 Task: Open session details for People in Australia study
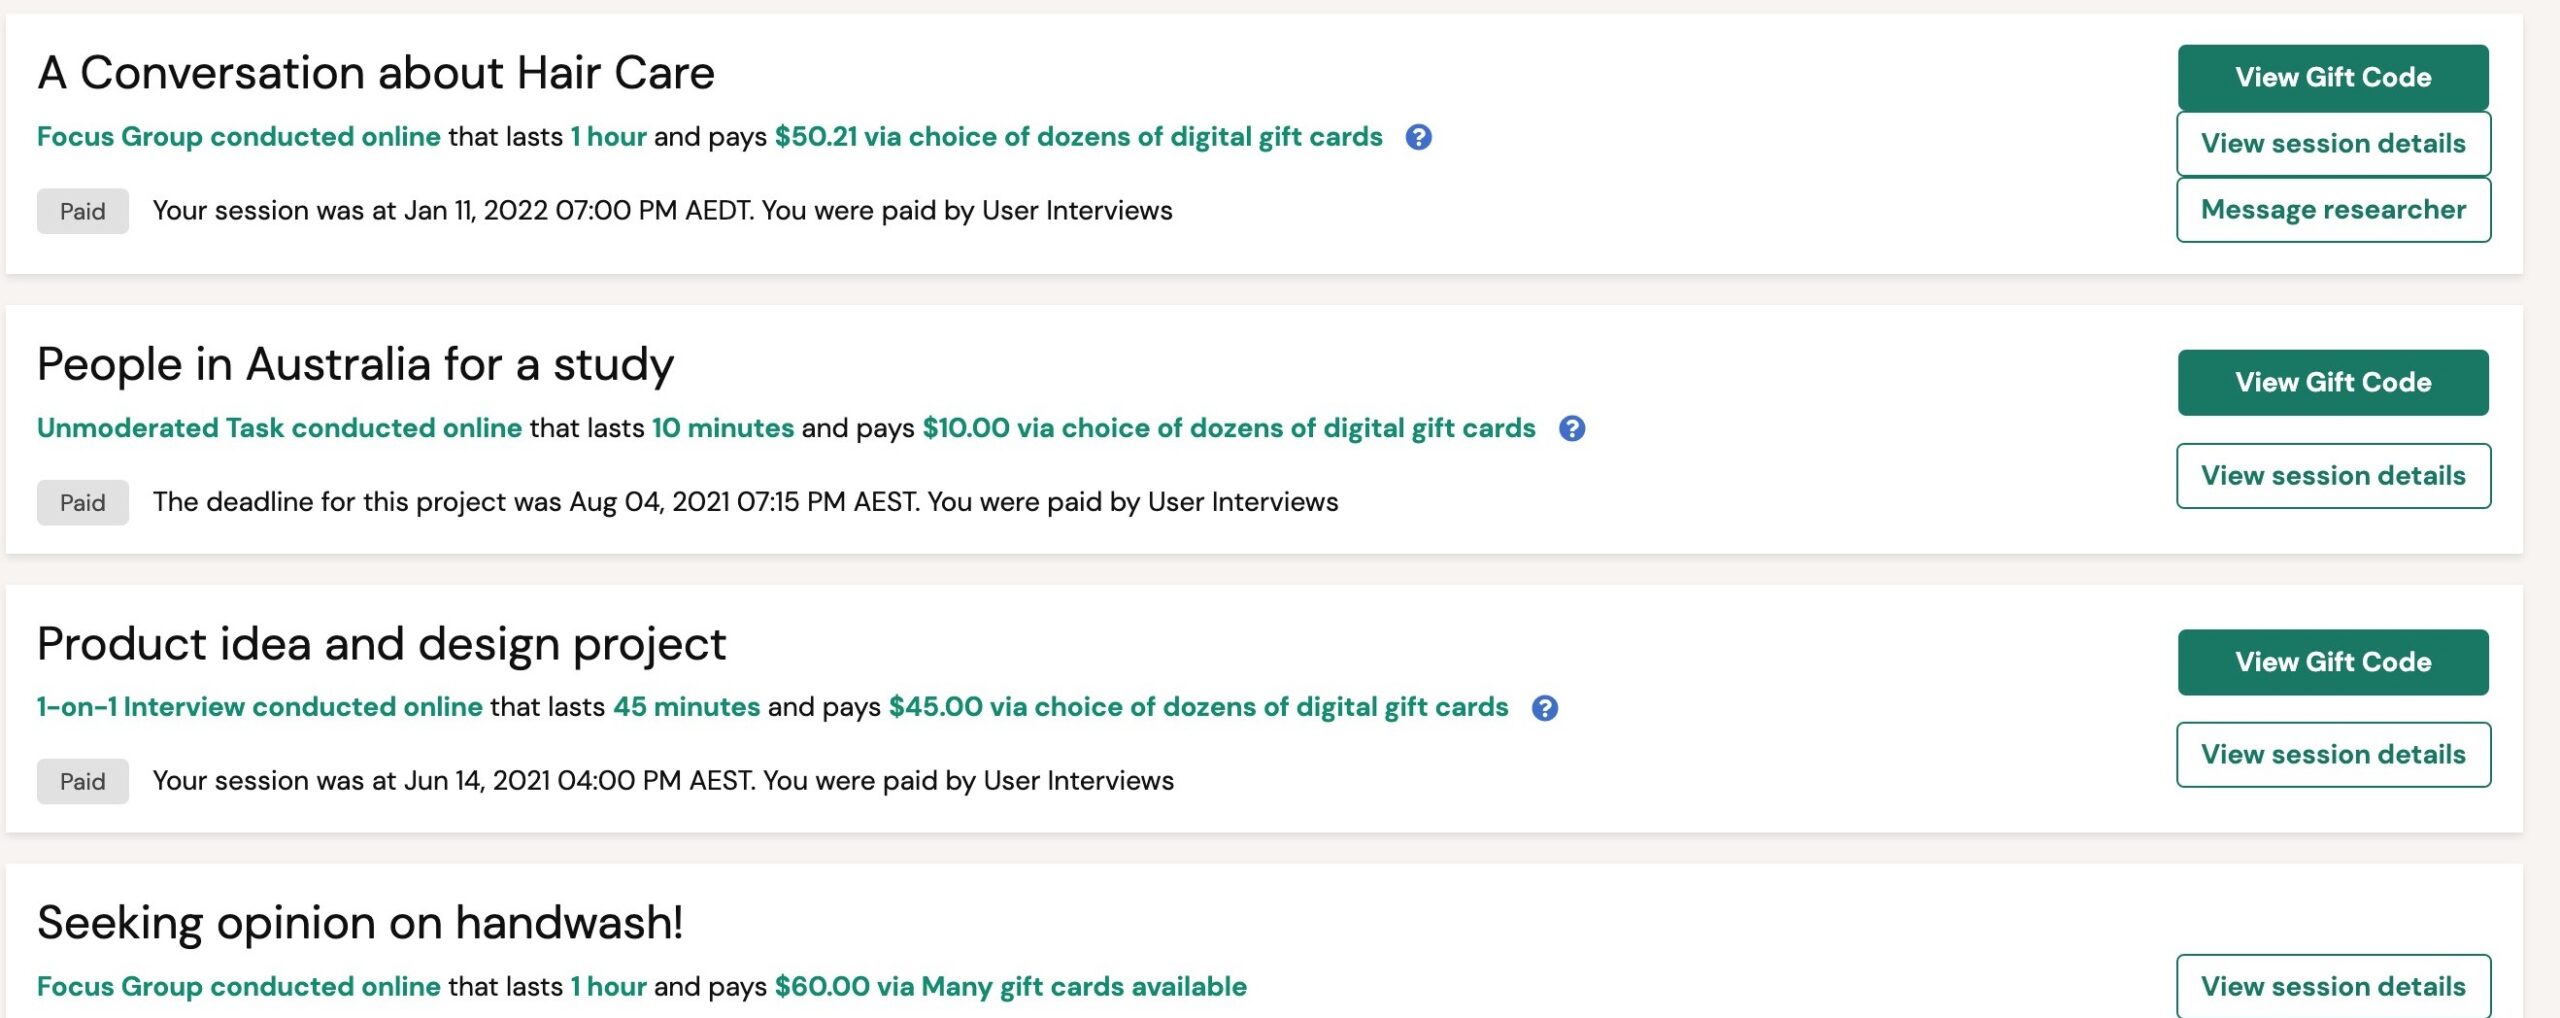point(2333,475)
